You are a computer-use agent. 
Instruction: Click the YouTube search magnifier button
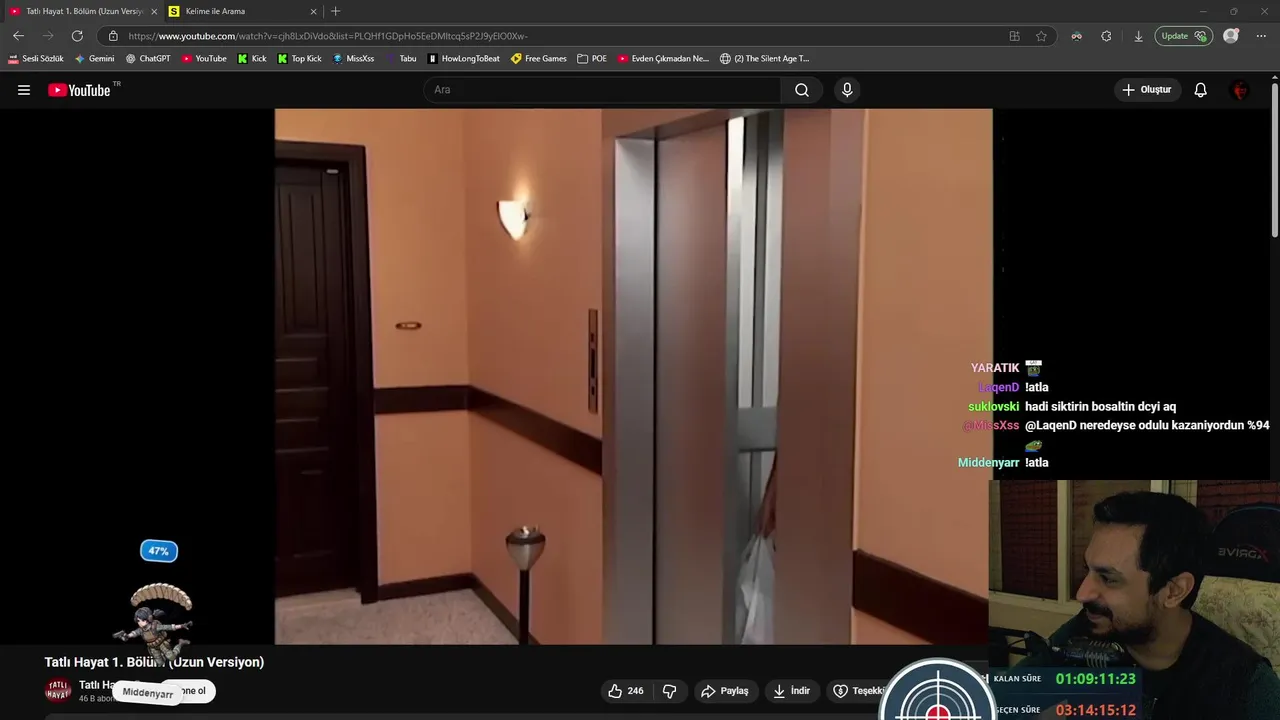click(x=802, y=90)
